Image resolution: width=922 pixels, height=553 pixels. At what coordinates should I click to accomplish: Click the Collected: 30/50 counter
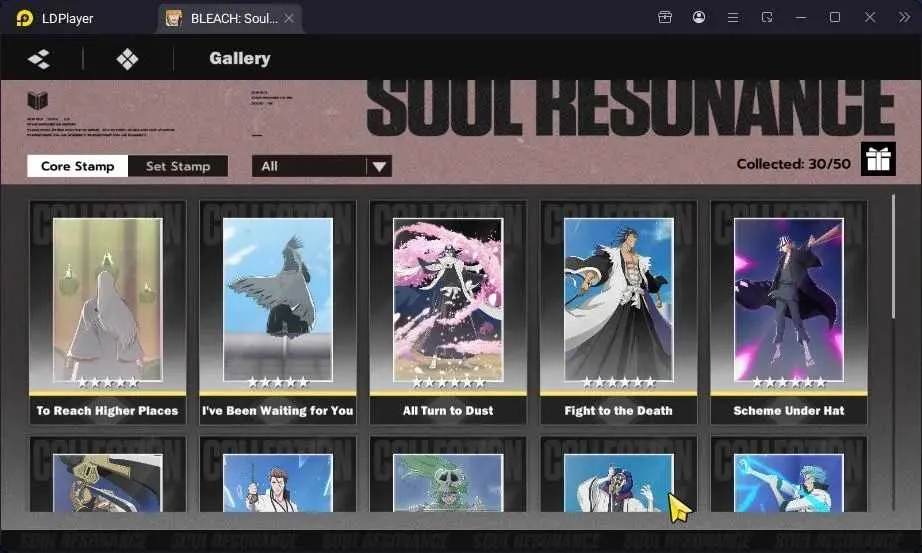click(x=793, y=164)
